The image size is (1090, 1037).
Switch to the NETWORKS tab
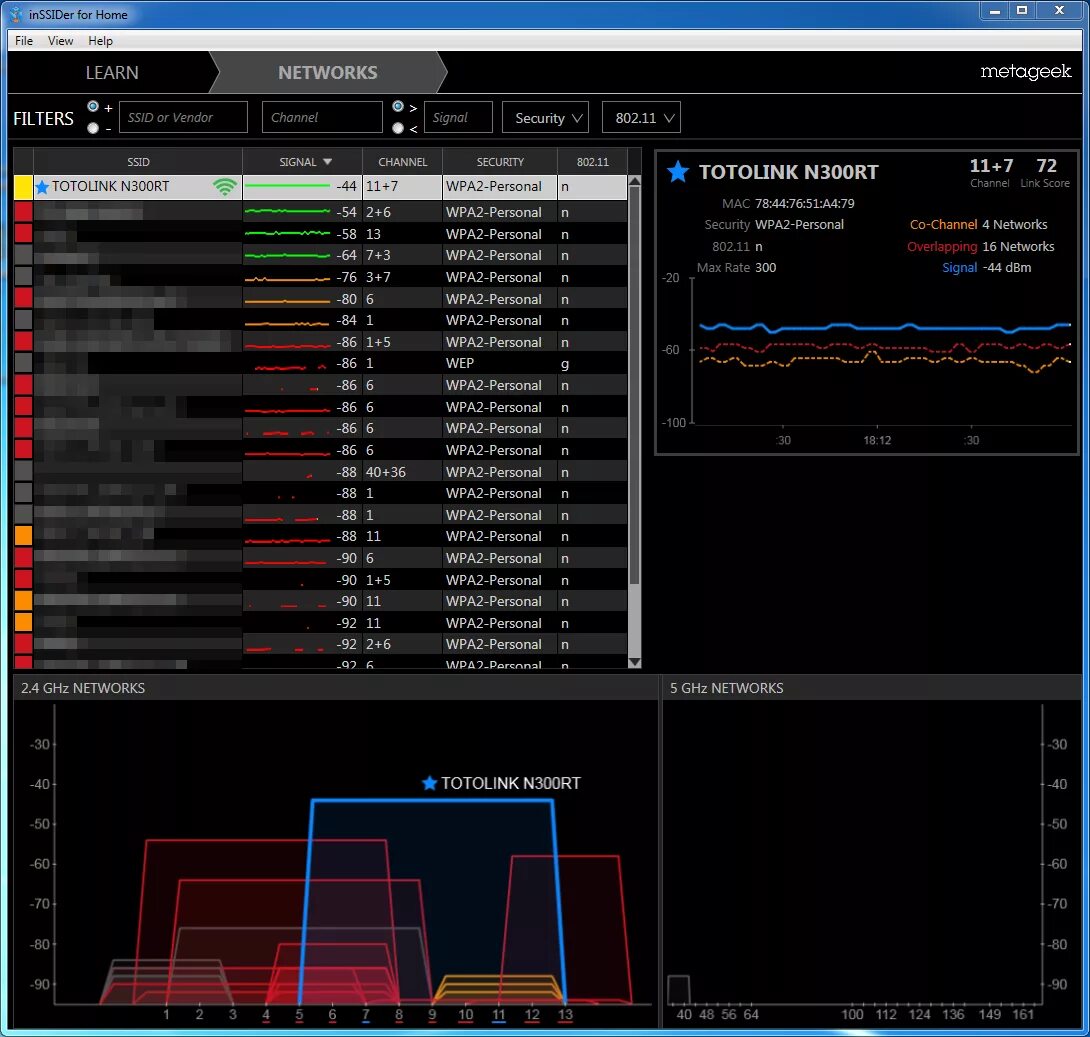click(328, 72)
